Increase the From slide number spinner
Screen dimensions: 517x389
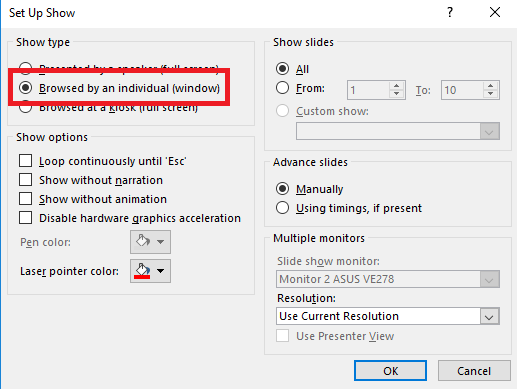[x=396, y=86]
